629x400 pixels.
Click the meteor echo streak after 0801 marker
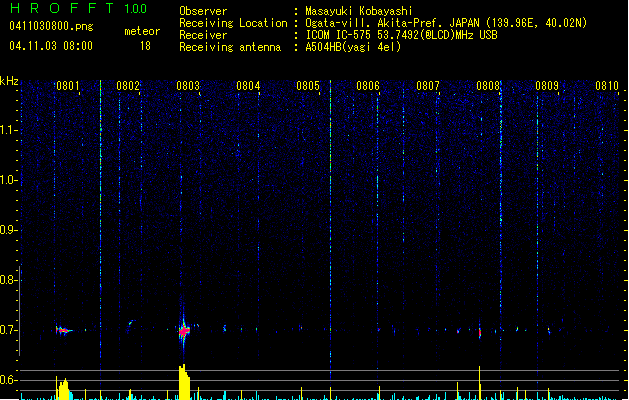pos(64,330)
